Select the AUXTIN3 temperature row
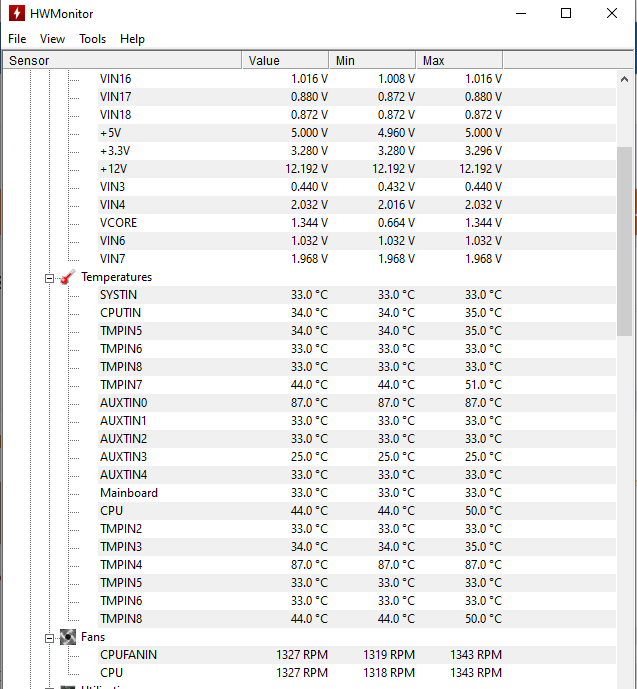The width and height of the screenshot is (637, 689). coord(357,457)
